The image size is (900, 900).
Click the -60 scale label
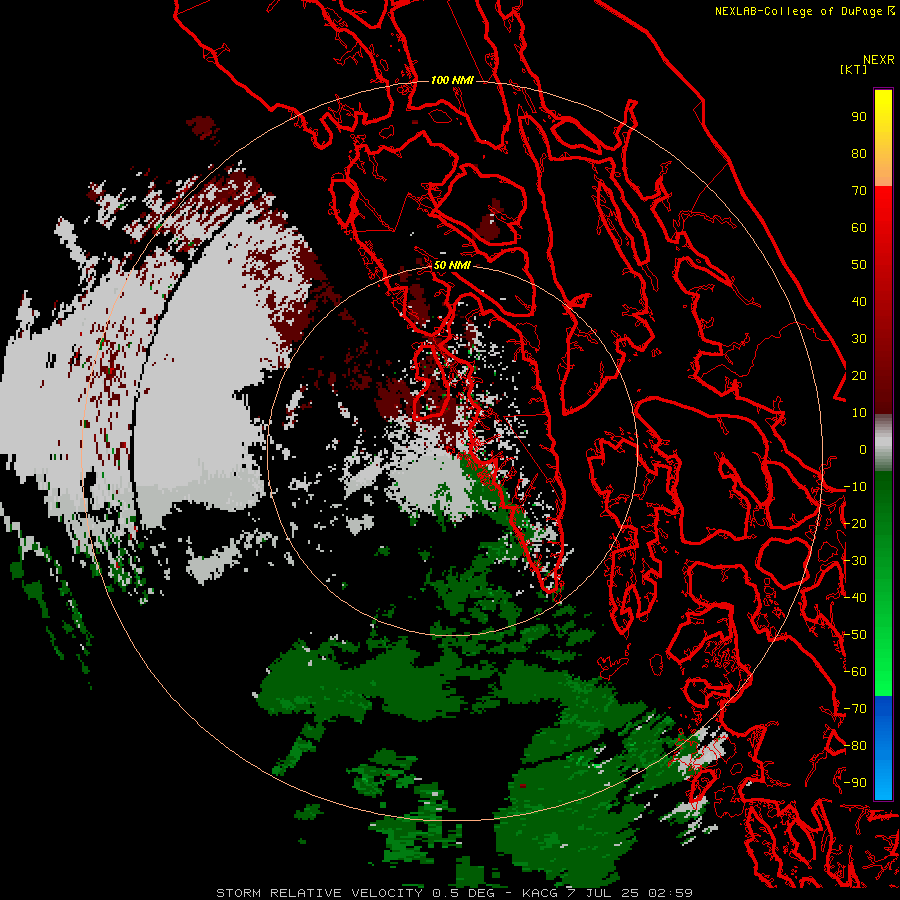[855, 672]
